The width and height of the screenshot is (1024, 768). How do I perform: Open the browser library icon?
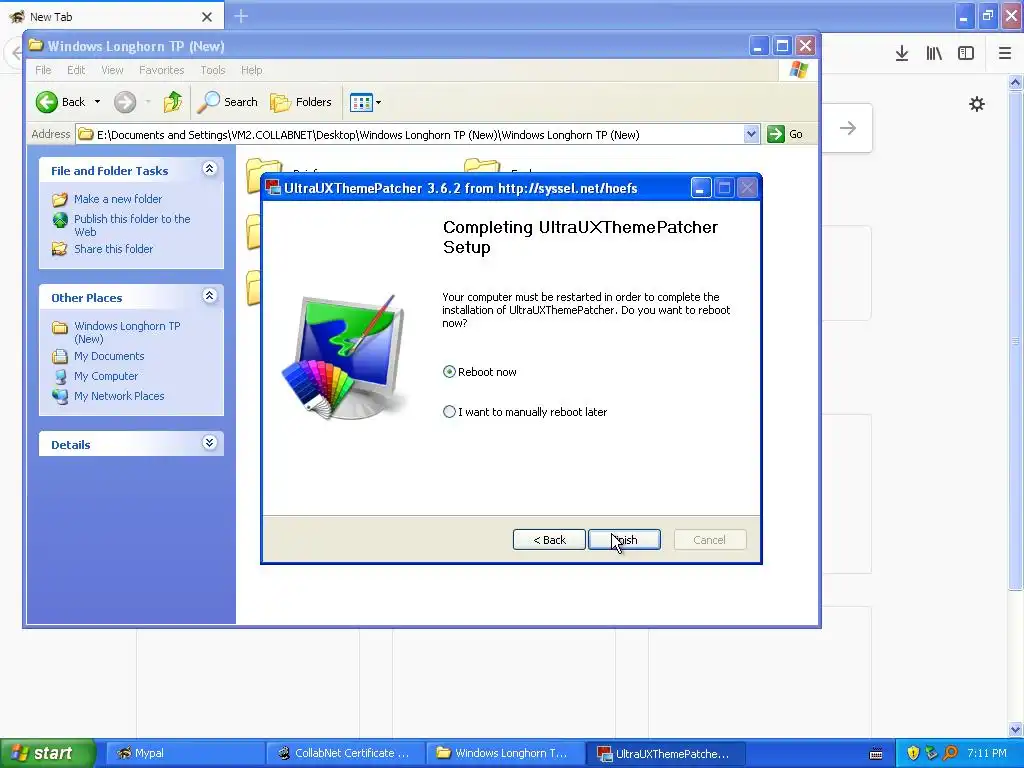point(934,54)
